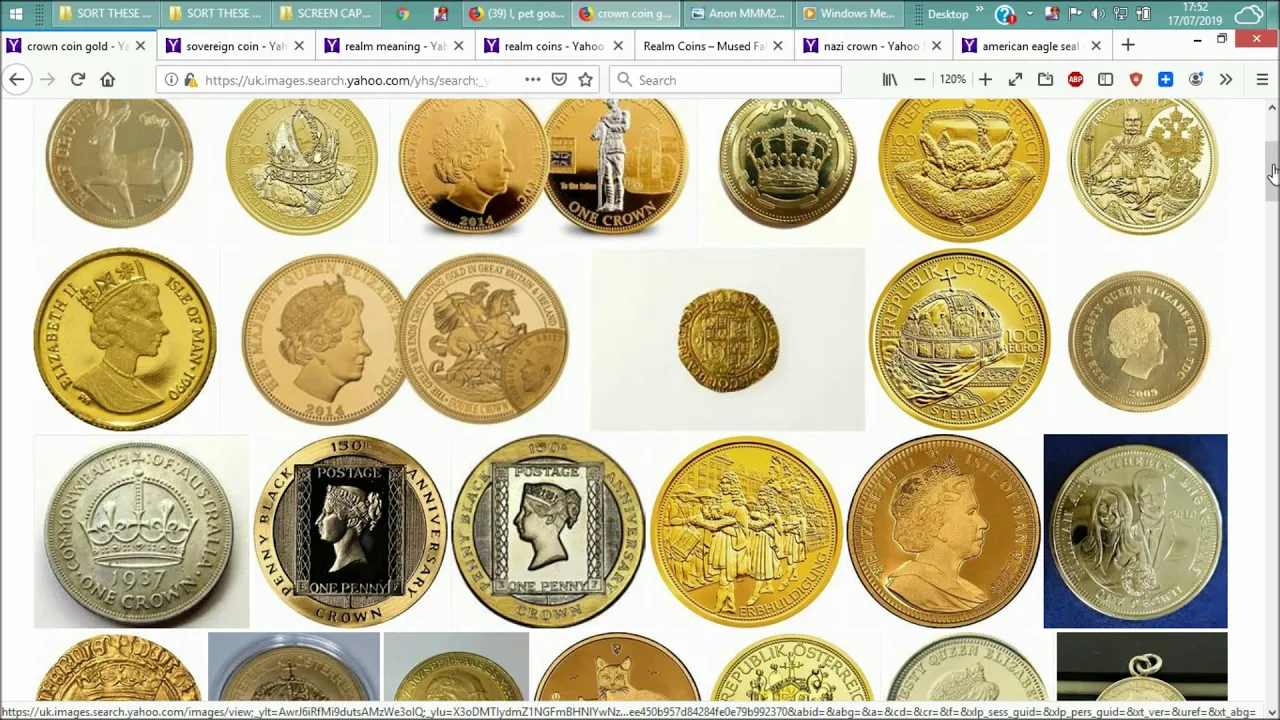Screen dimensions: 1280x720
Task: Zoom in with the plus button
Action: [985, 80]
